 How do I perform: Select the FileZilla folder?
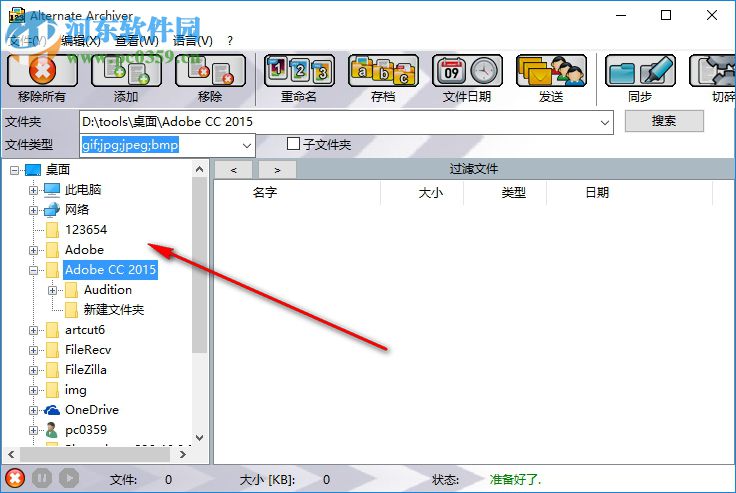click(86, 370)
